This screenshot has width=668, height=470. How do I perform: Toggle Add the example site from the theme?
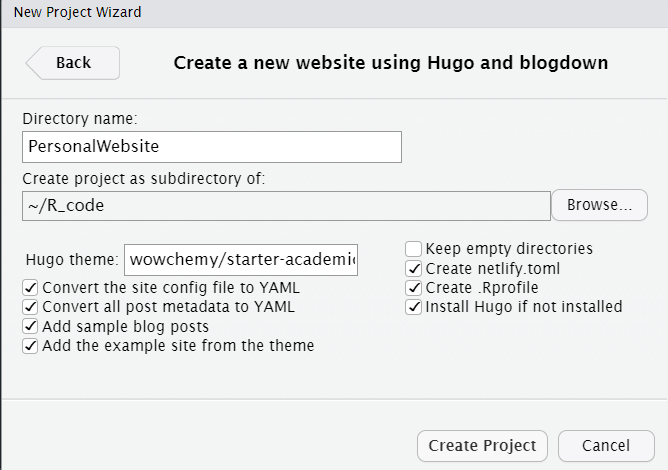click(x=30, y=346)
